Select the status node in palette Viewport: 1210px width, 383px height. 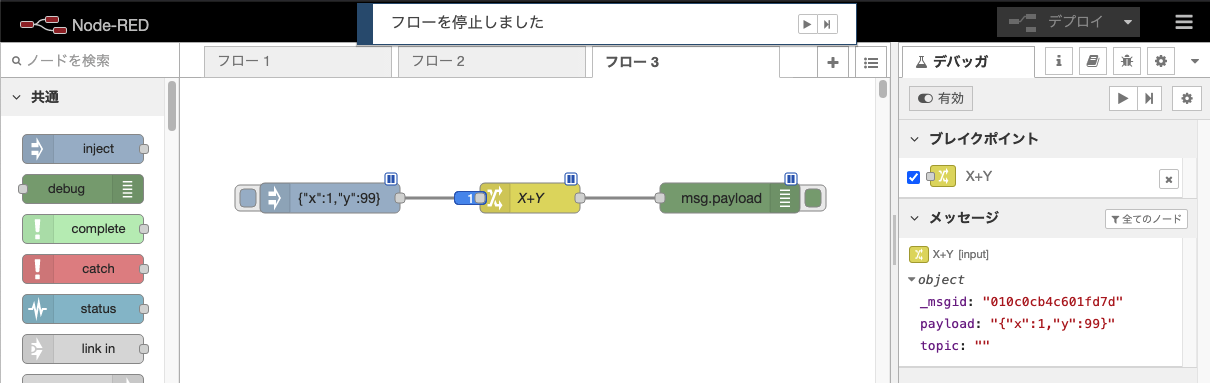point(83,309)
